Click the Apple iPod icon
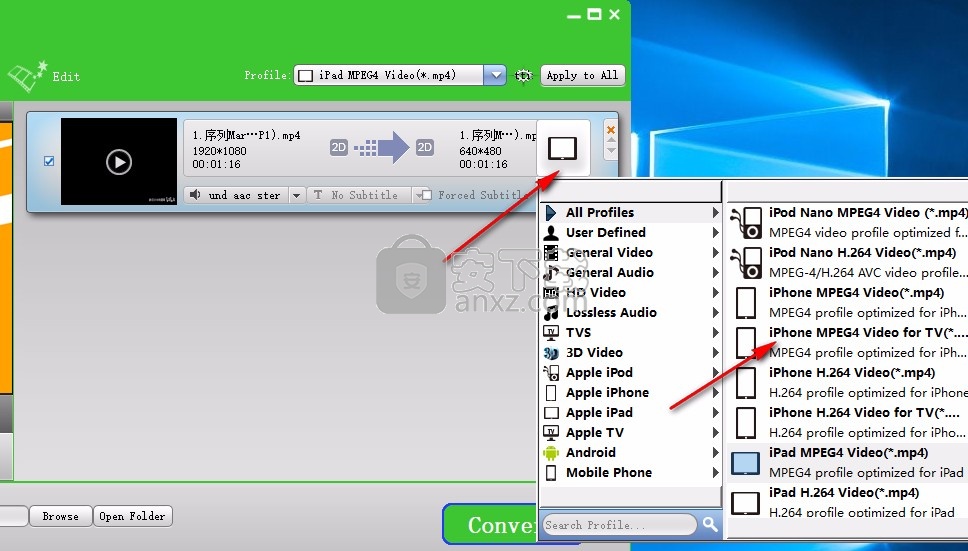The image size is (968, 551). point(551,373)
